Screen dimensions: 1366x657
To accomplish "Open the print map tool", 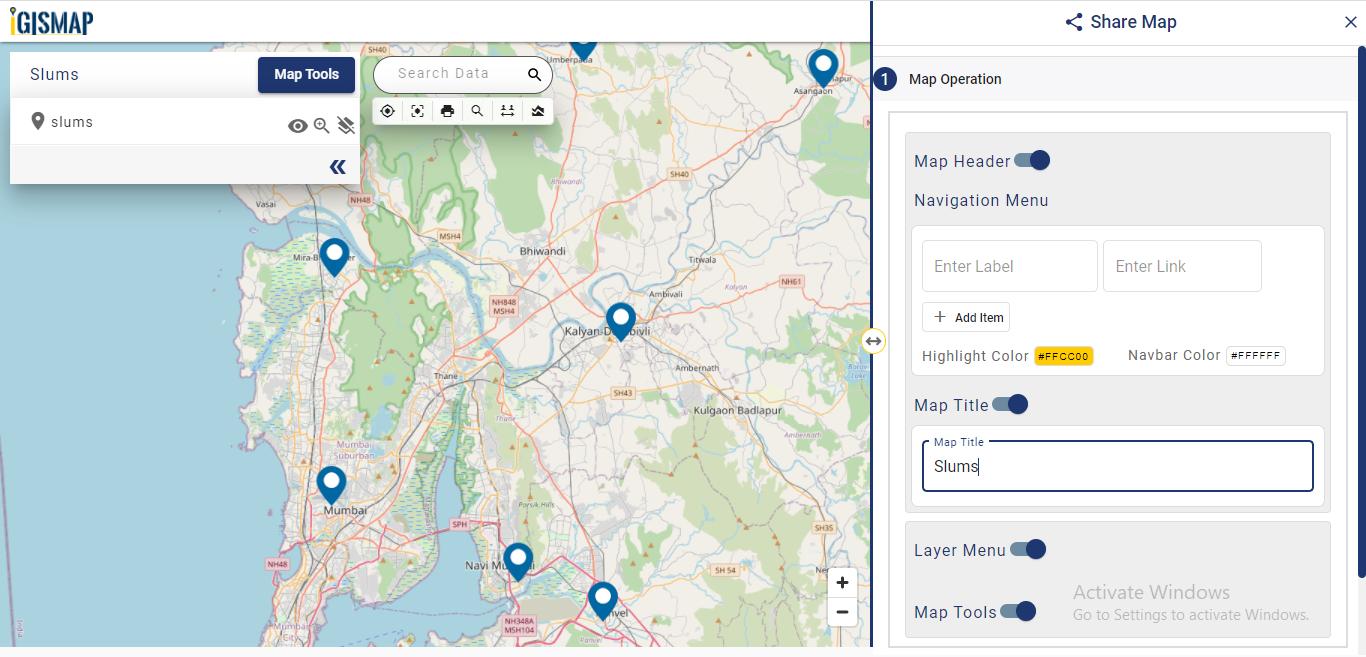I will (447, 111).
